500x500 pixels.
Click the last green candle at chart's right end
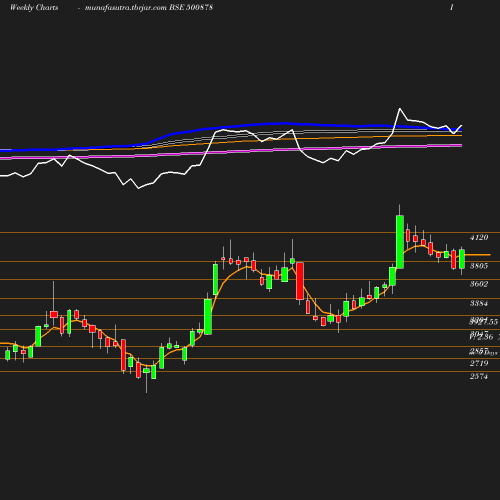point(462,259)
